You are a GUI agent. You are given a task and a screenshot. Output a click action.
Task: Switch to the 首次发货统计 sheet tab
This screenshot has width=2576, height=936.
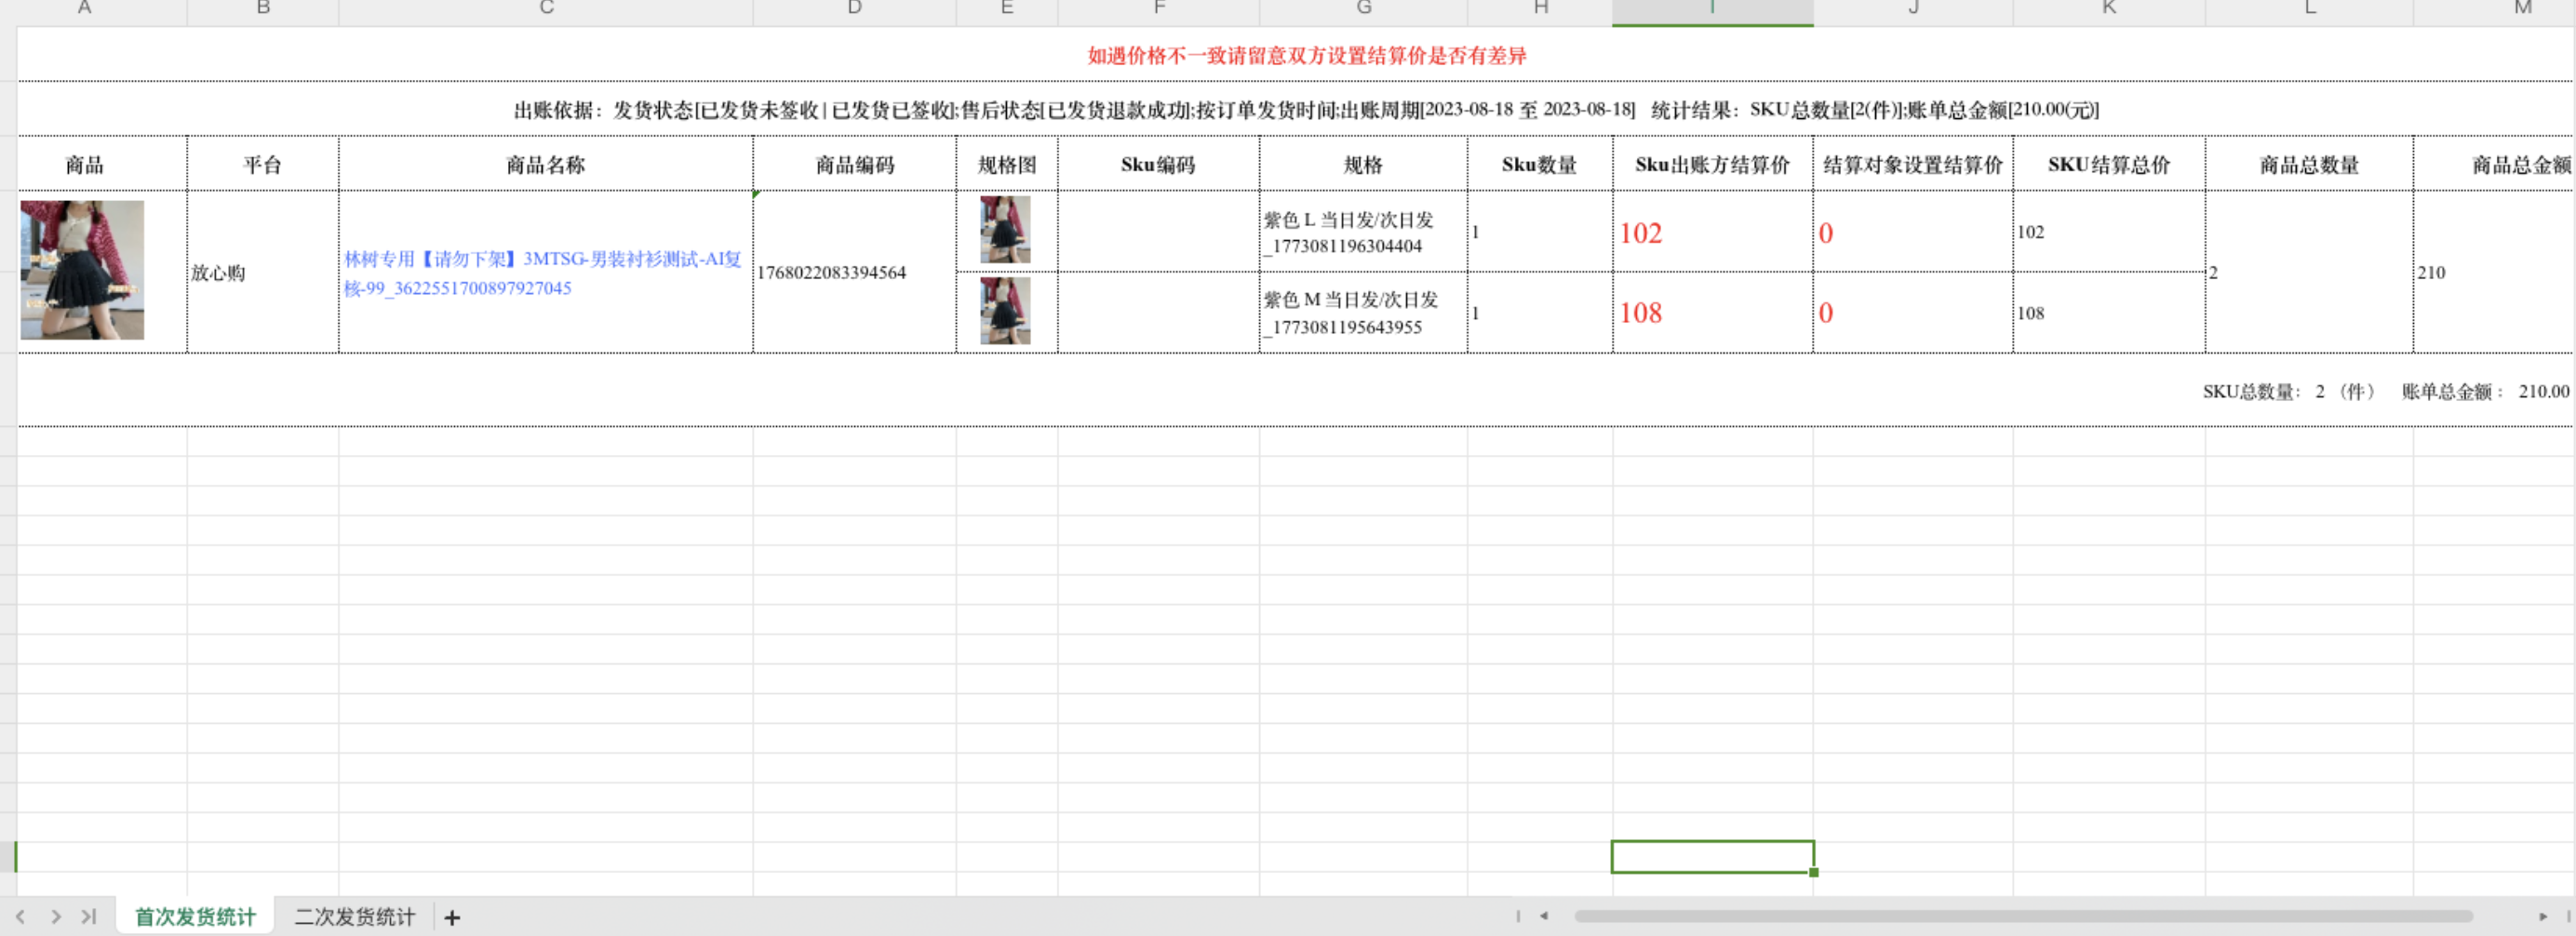pos(195,916)
